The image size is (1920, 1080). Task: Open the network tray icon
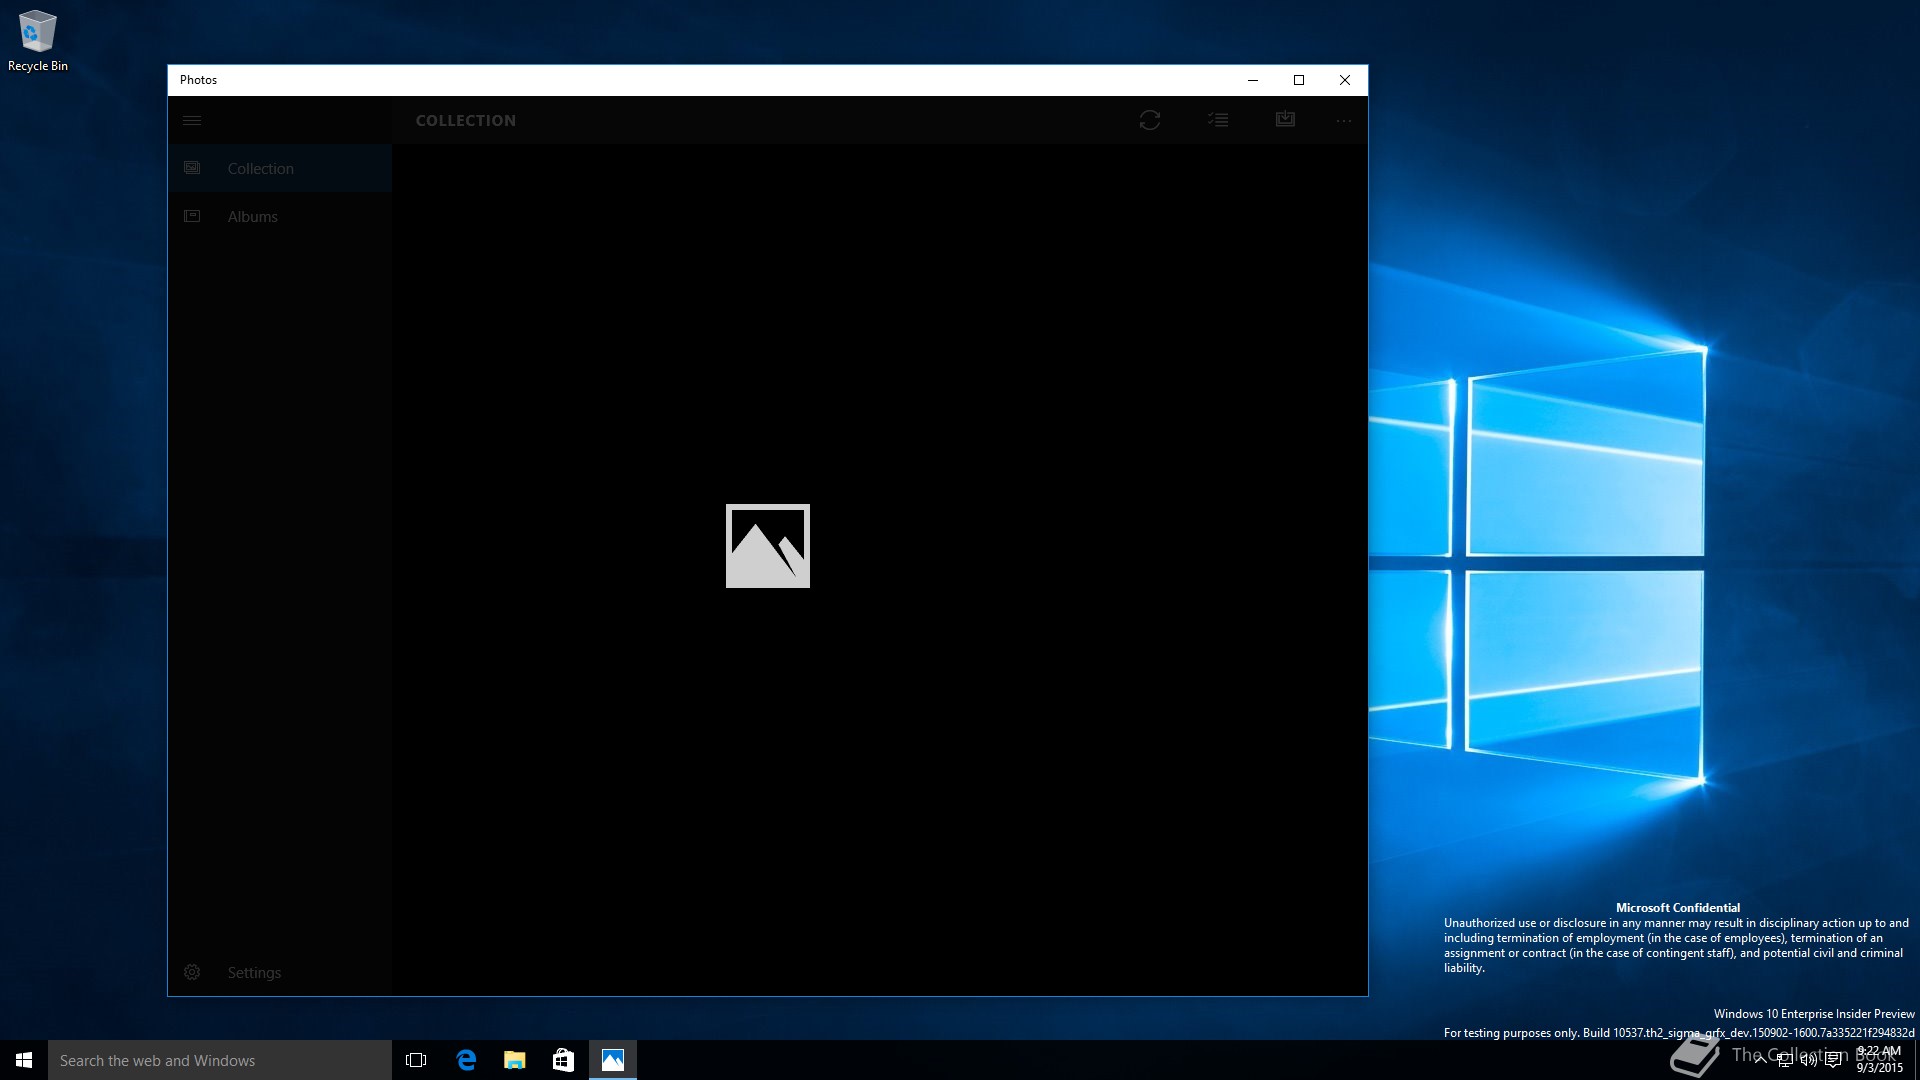pyautogui.click(x=1785, y=1060)
